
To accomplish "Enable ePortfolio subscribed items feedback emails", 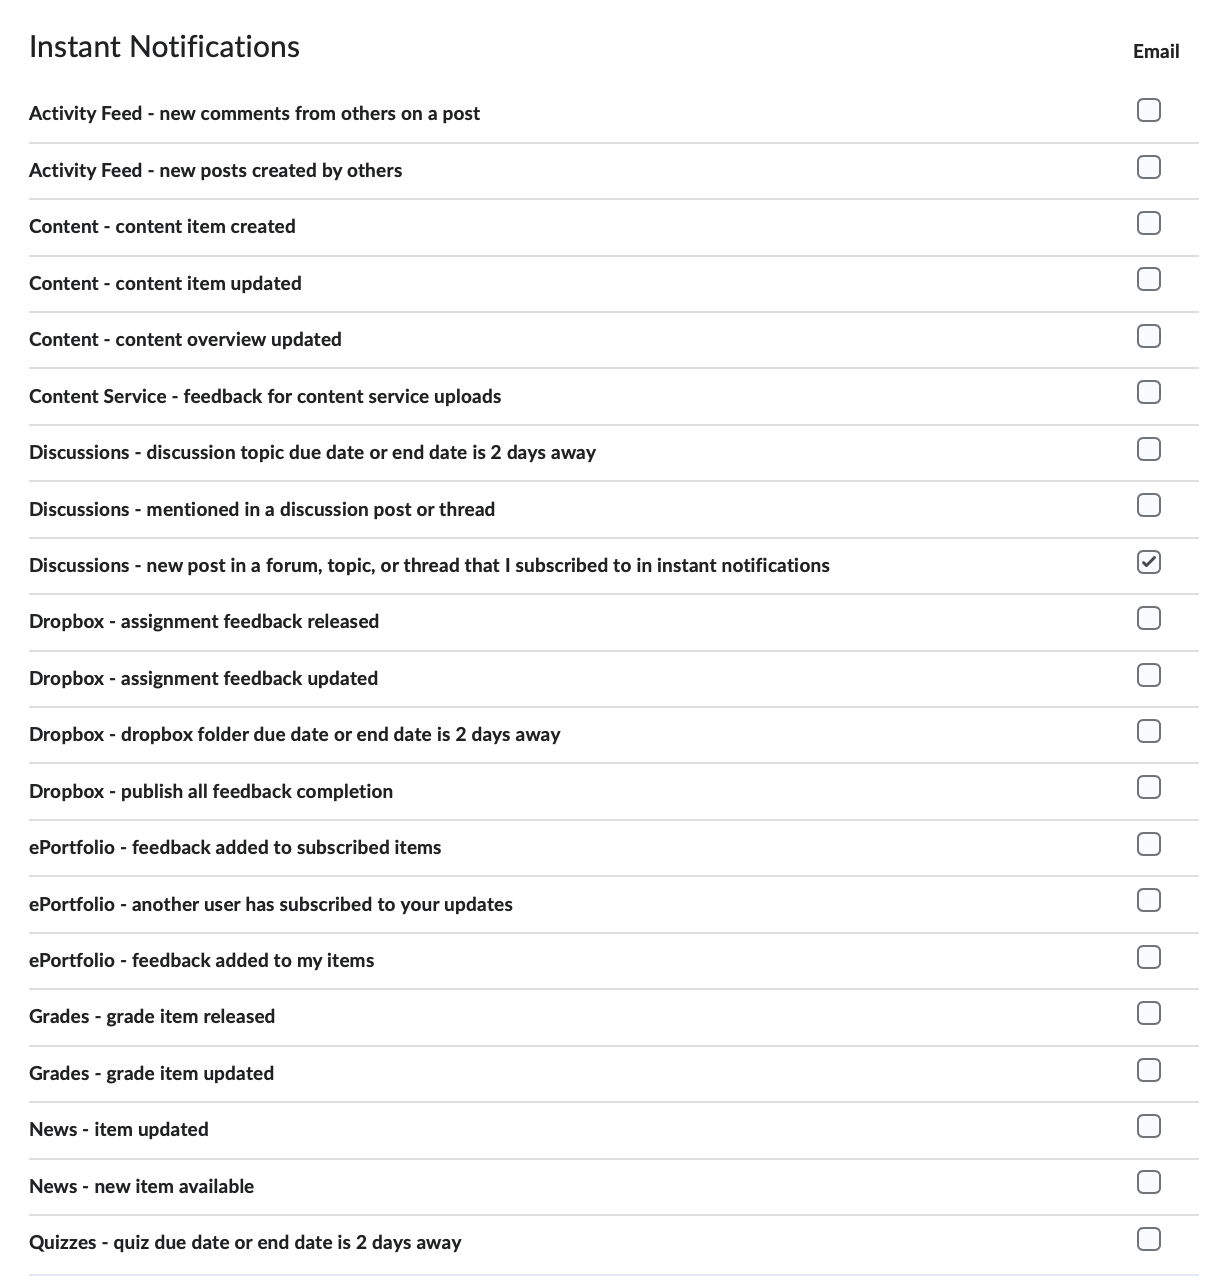I will pyautogui.click(x=1148, y=844).
